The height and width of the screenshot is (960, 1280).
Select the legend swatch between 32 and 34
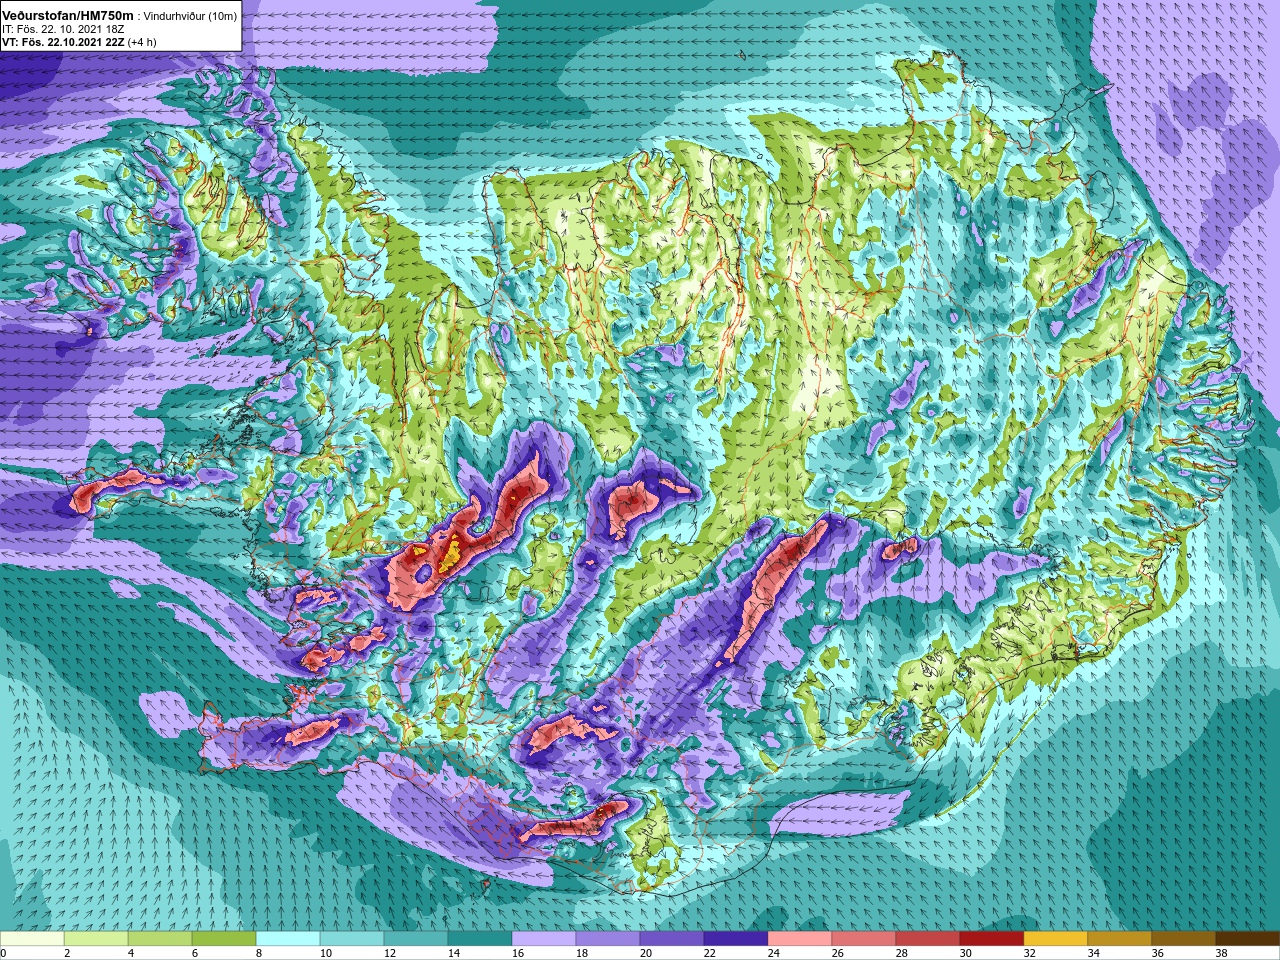(x=1056, y=938)
